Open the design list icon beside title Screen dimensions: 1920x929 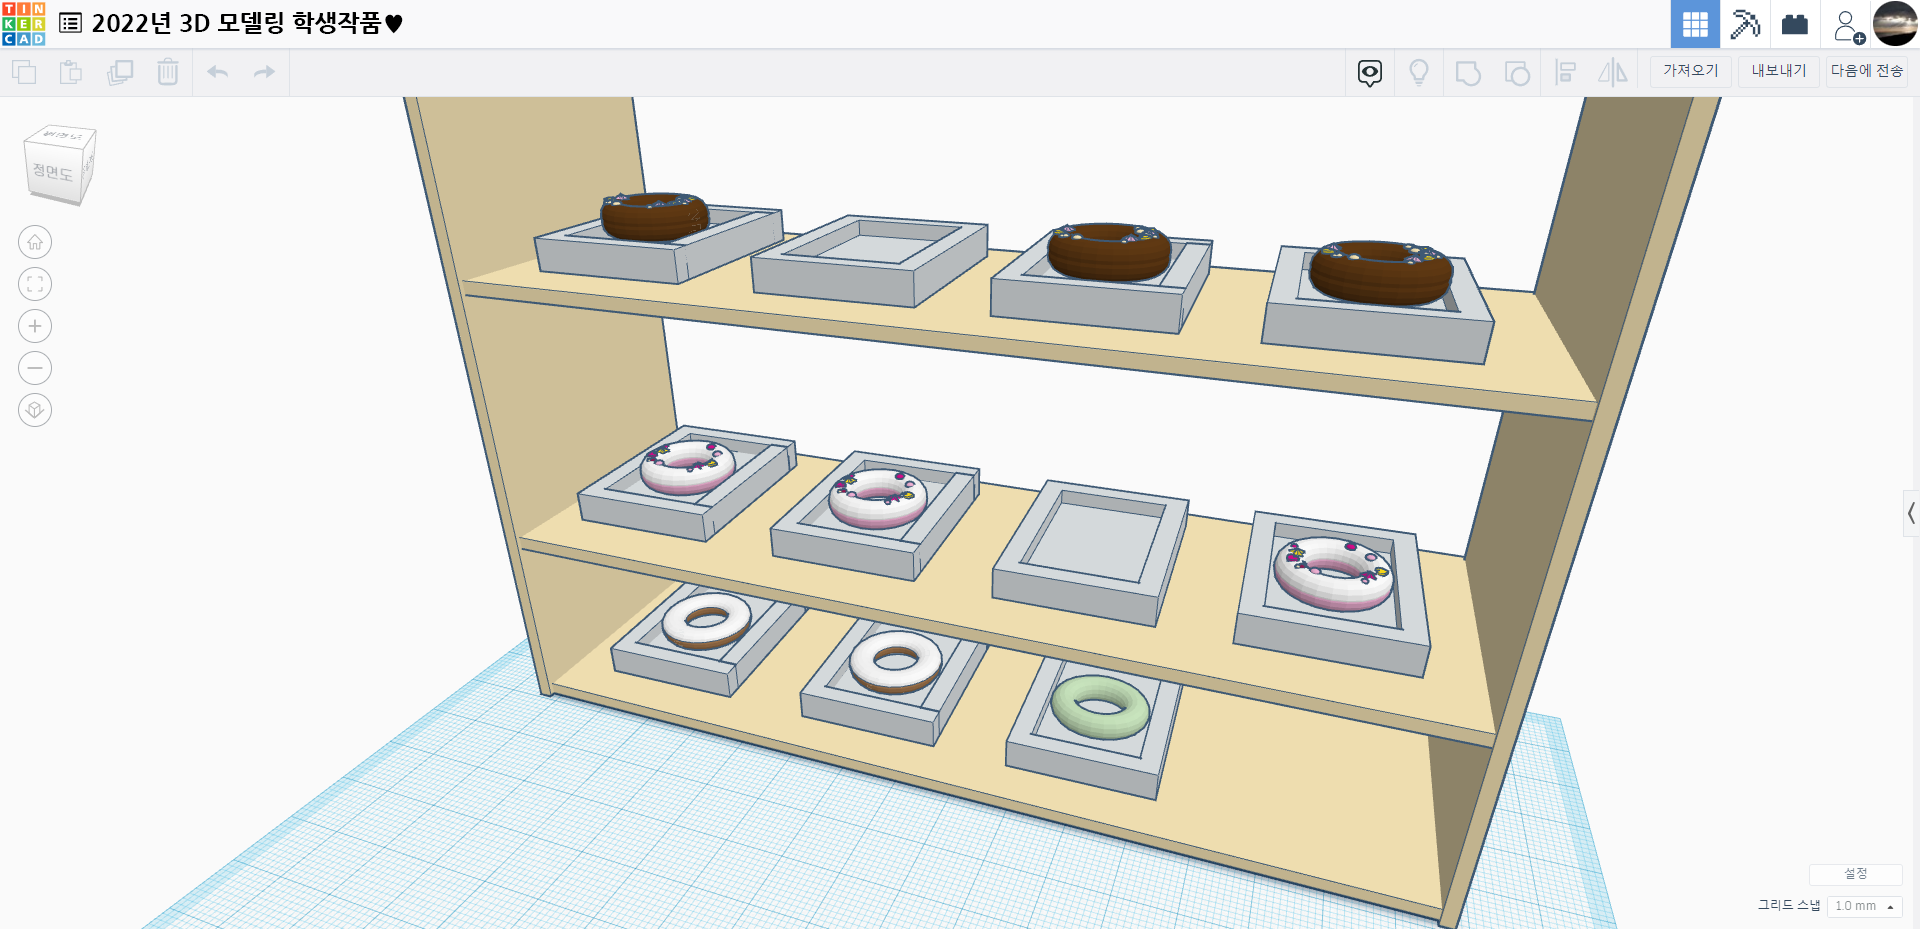(x=71, y=23)
